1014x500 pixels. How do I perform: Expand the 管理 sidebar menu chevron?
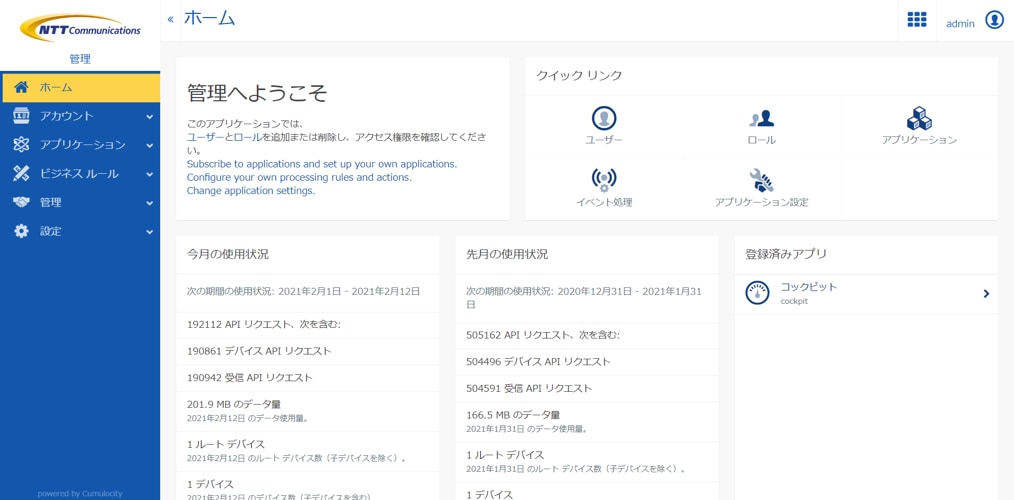click(x=149, y=203)
